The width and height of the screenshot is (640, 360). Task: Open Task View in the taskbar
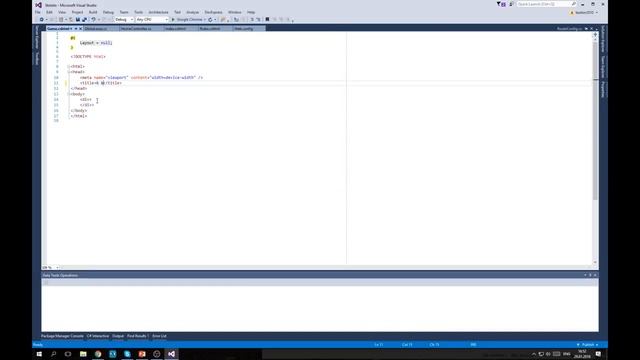coord(68,354)
